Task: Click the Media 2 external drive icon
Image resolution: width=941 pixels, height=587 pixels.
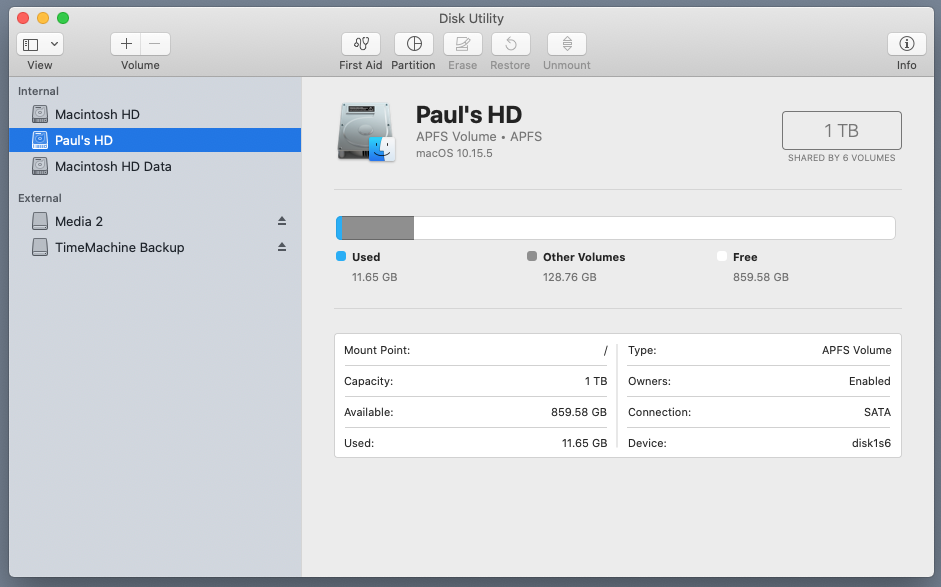Action: [40, 221]
